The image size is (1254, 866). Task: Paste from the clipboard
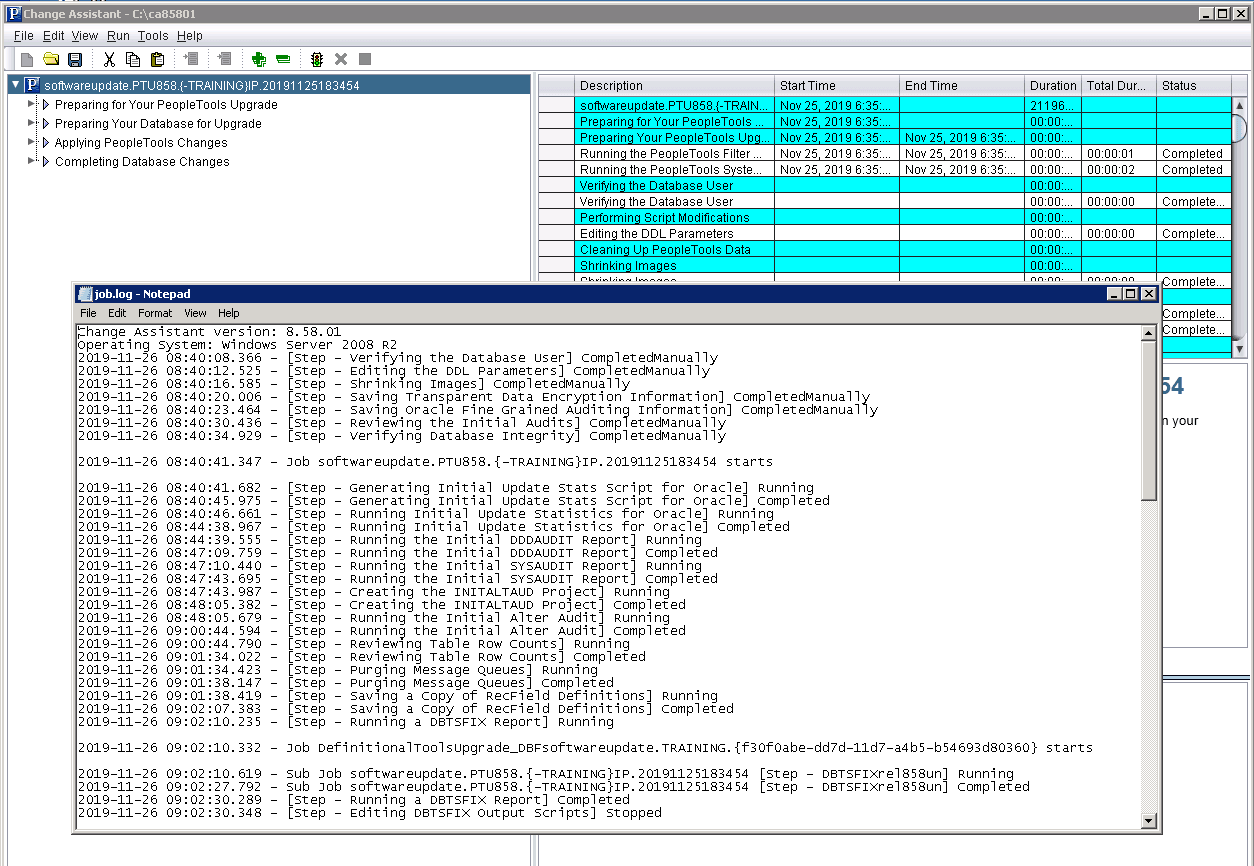click(x=156, y=58)
